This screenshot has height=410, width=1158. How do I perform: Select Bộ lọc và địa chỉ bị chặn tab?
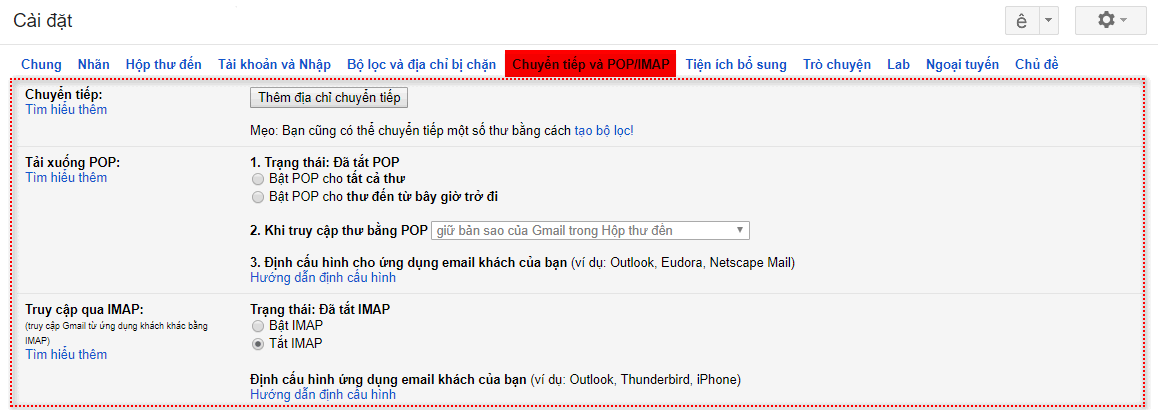[x=422, y=64]
